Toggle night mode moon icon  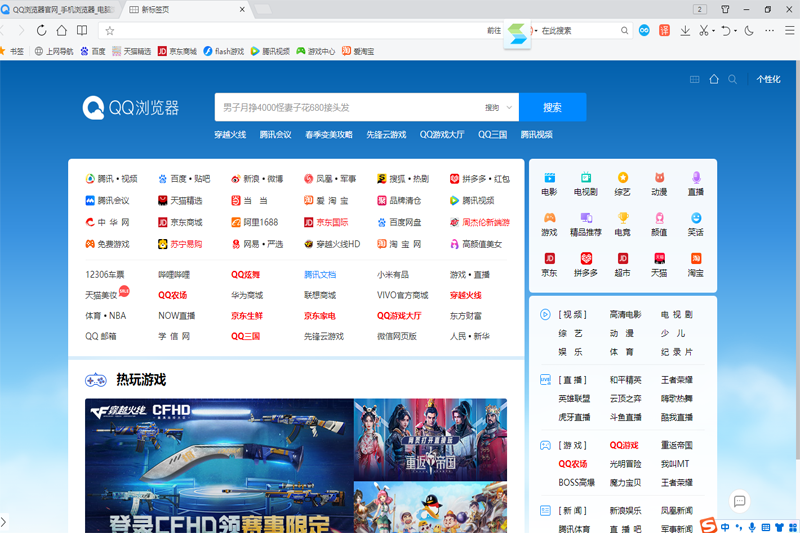pyautogui.click(x=749, y=31)
